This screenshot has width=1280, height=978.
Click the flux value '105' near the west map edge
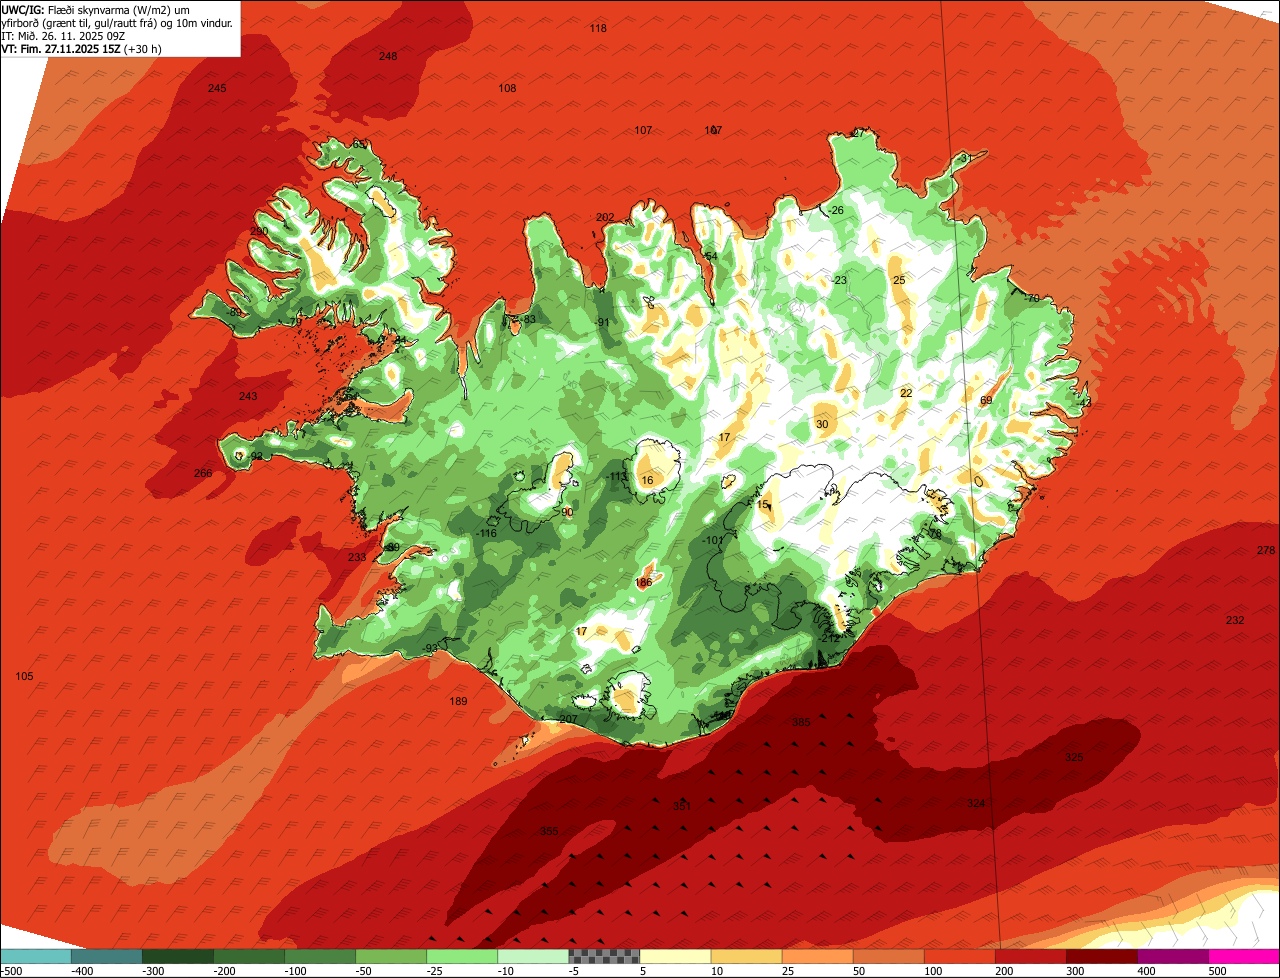(x=25, y=677)
